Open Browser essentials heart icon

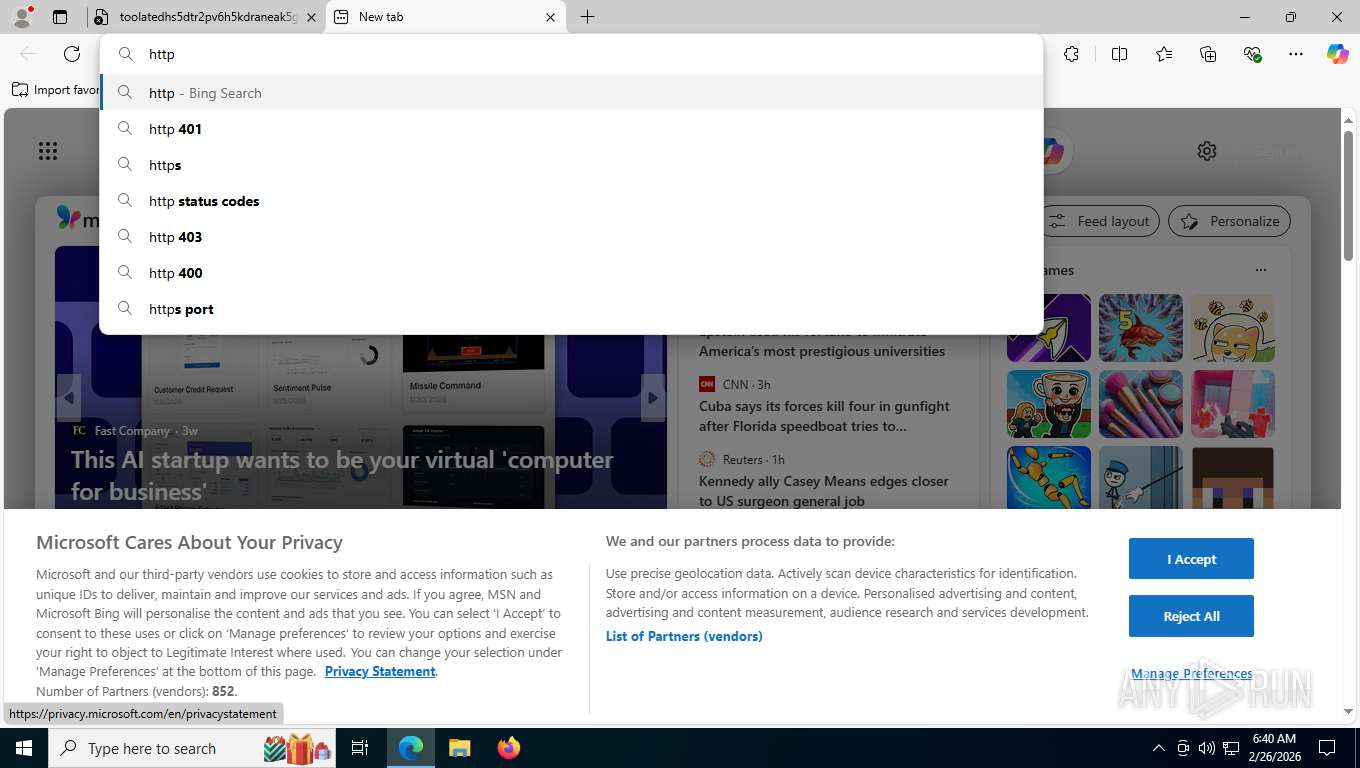click(x=1252, y=54)
